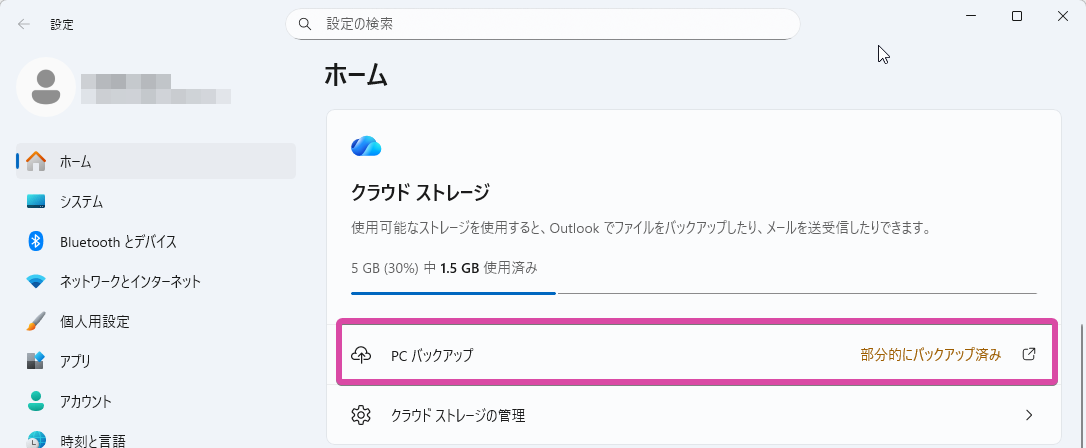Viewport: 1086px width, 448px height.
Task: Click the Apps icon in sidebar
Action: click(x=36, y=361)
